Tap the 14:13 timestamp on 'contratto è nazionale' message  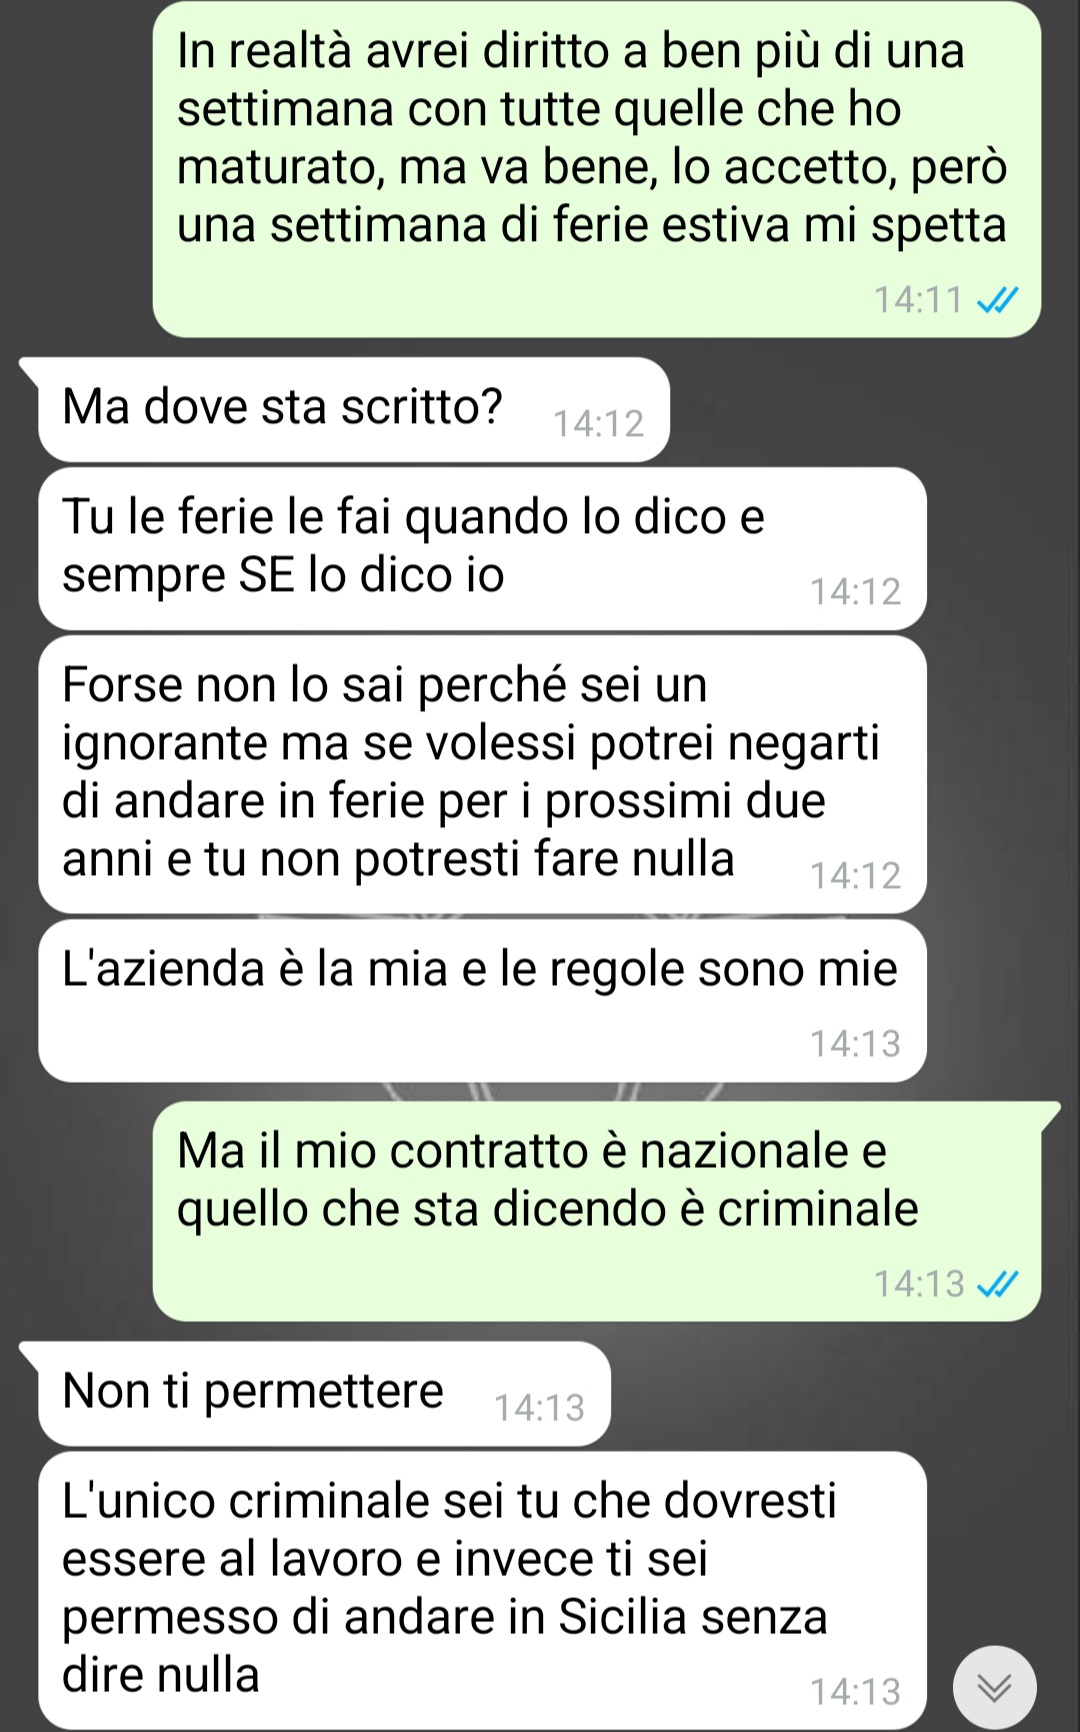click(x=919, y=1284)
